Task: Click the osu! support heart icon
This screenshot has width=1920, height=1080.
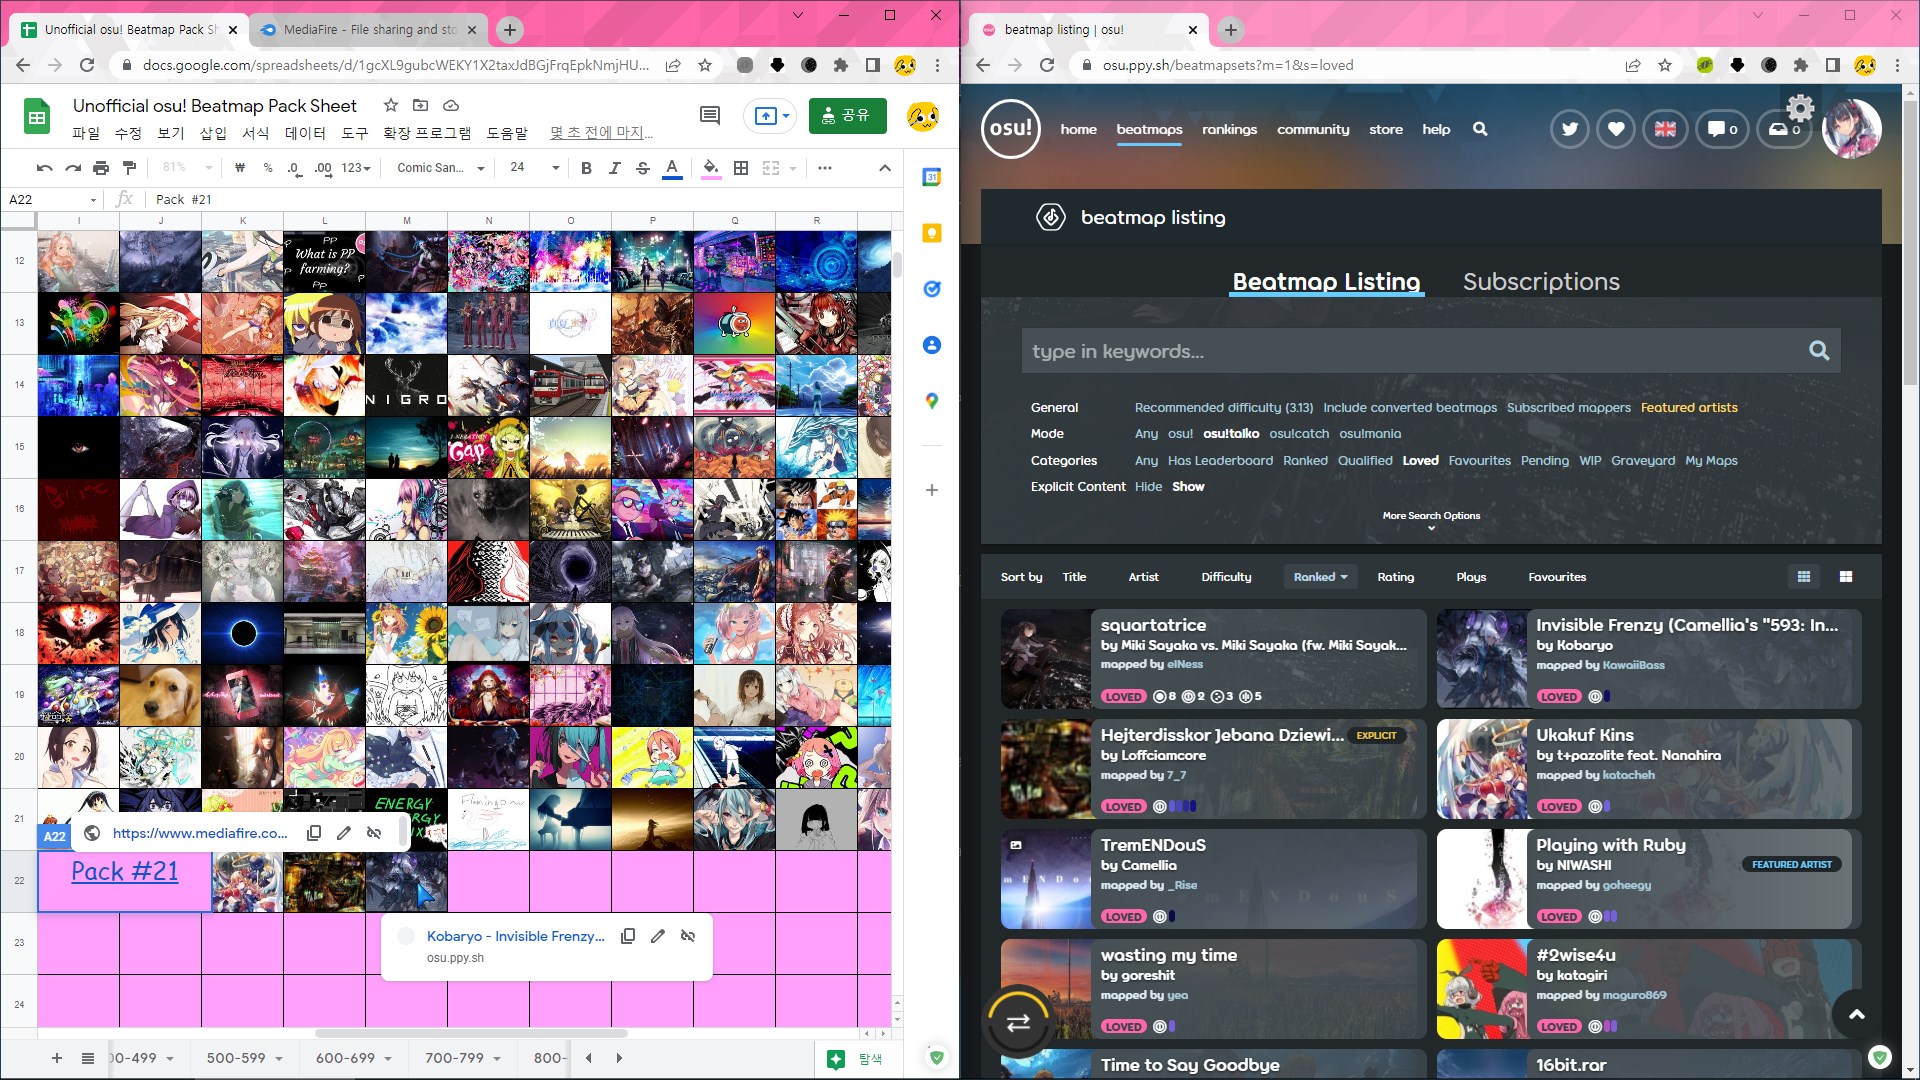Action: [x=1616, y=129]
